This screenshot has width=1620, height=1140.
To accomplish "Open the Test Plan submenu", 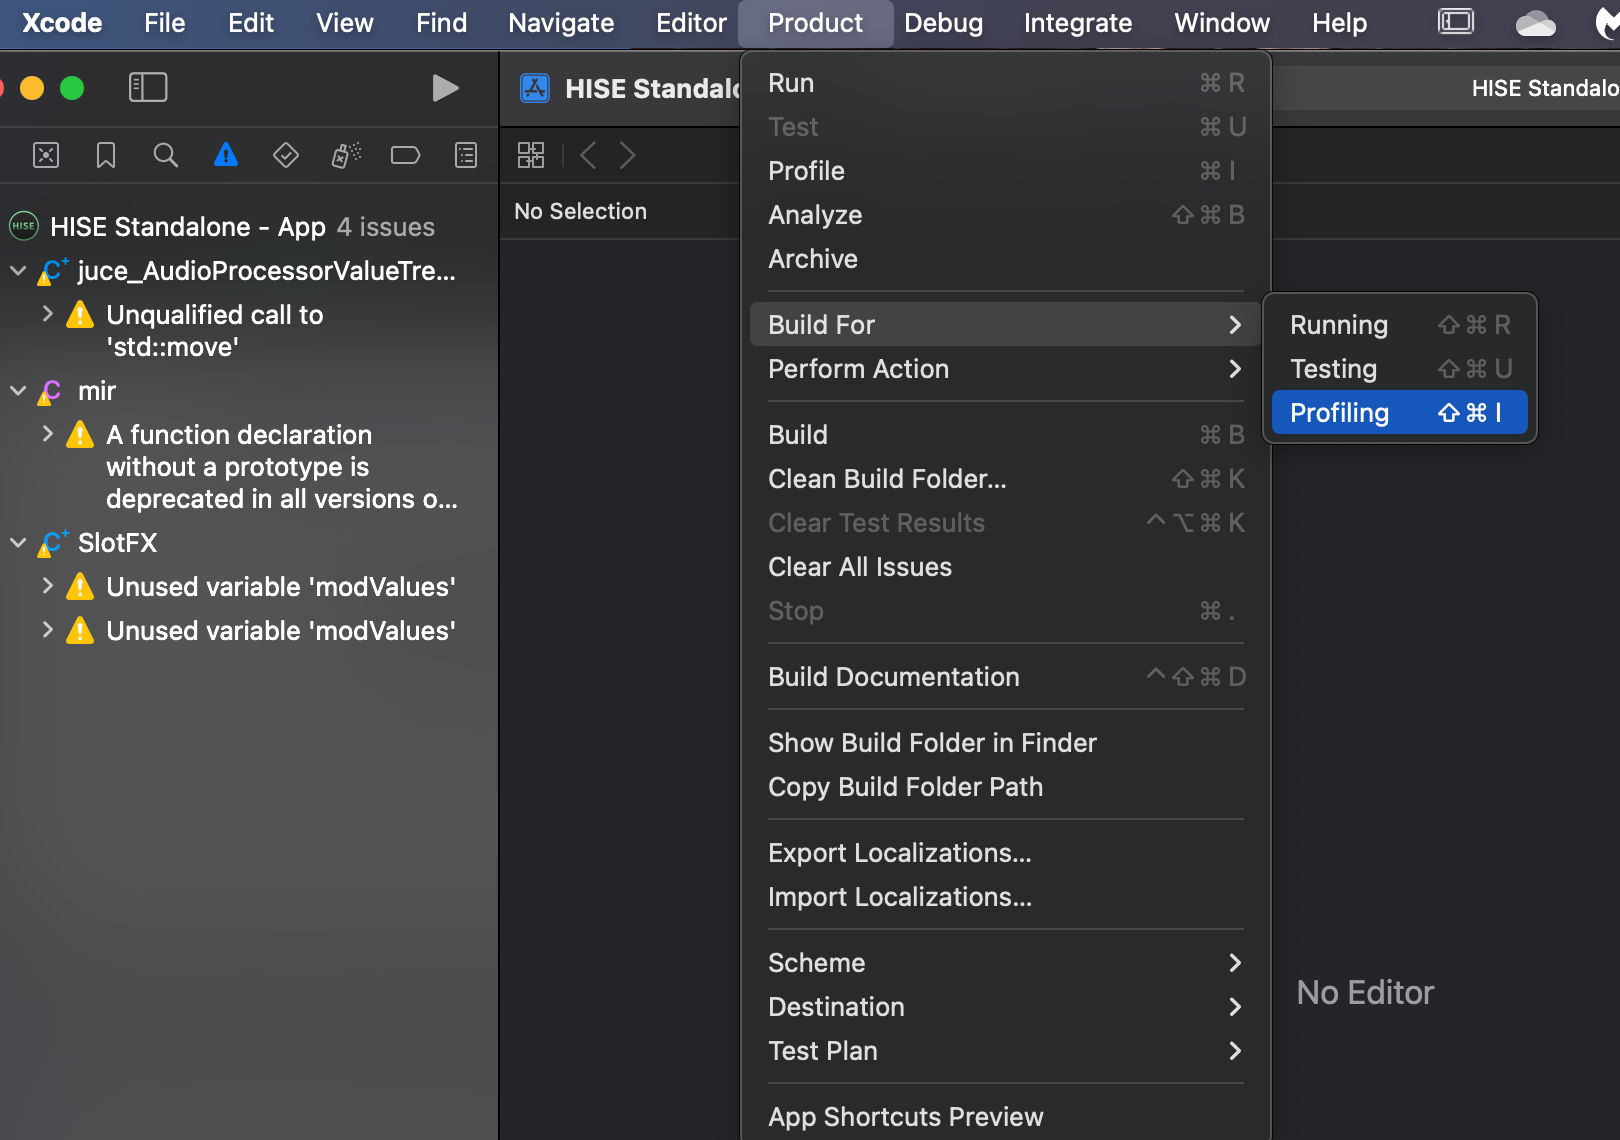I will coord(1006,1051).
